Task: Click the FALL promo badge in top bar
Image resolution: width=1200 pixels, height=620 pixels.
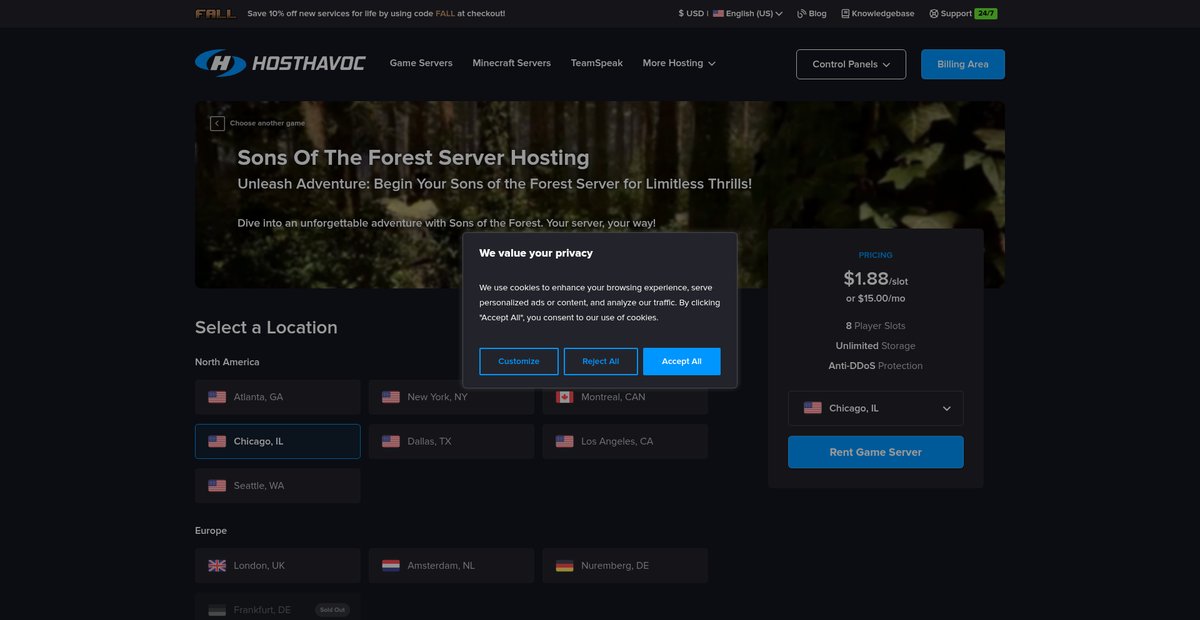Action: [x=216, y=14]
